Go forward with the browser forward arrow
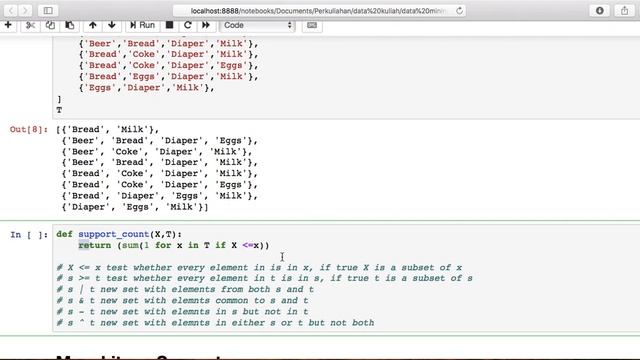 tap(25, 11)
